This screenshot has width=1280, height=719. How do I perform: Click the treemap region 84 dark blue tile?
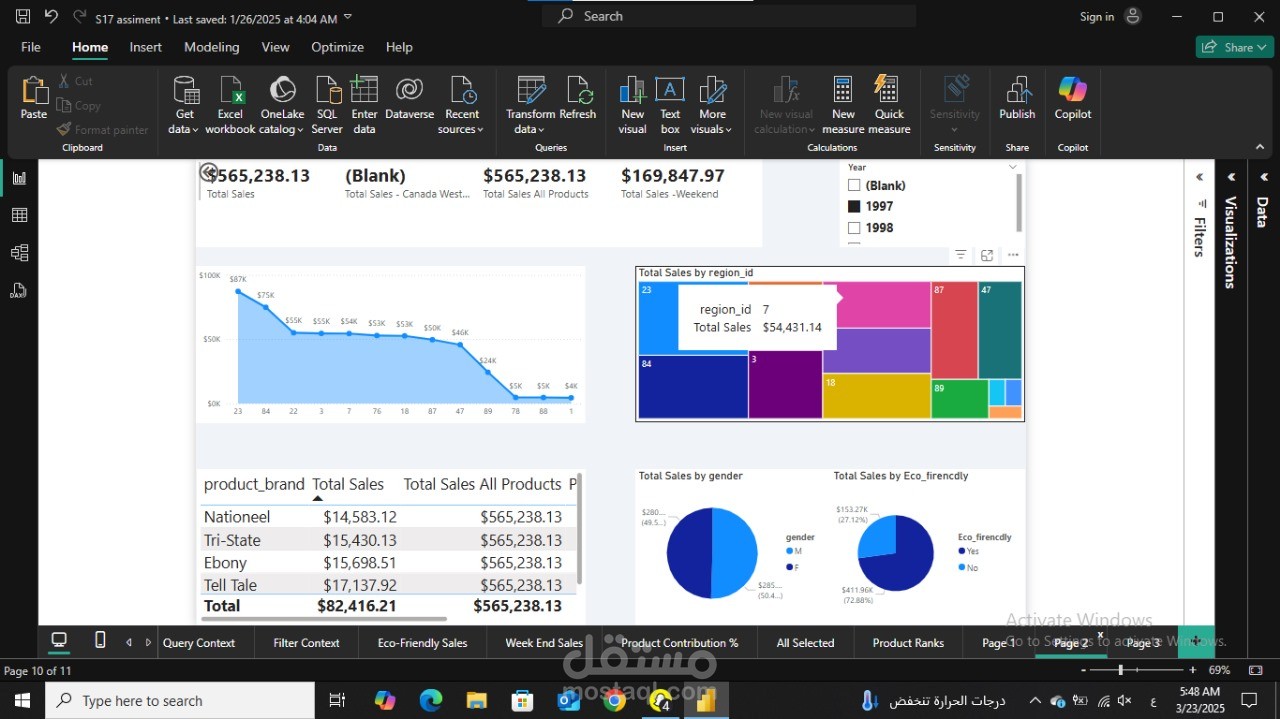pyautogui.click(x=693, y=387)
